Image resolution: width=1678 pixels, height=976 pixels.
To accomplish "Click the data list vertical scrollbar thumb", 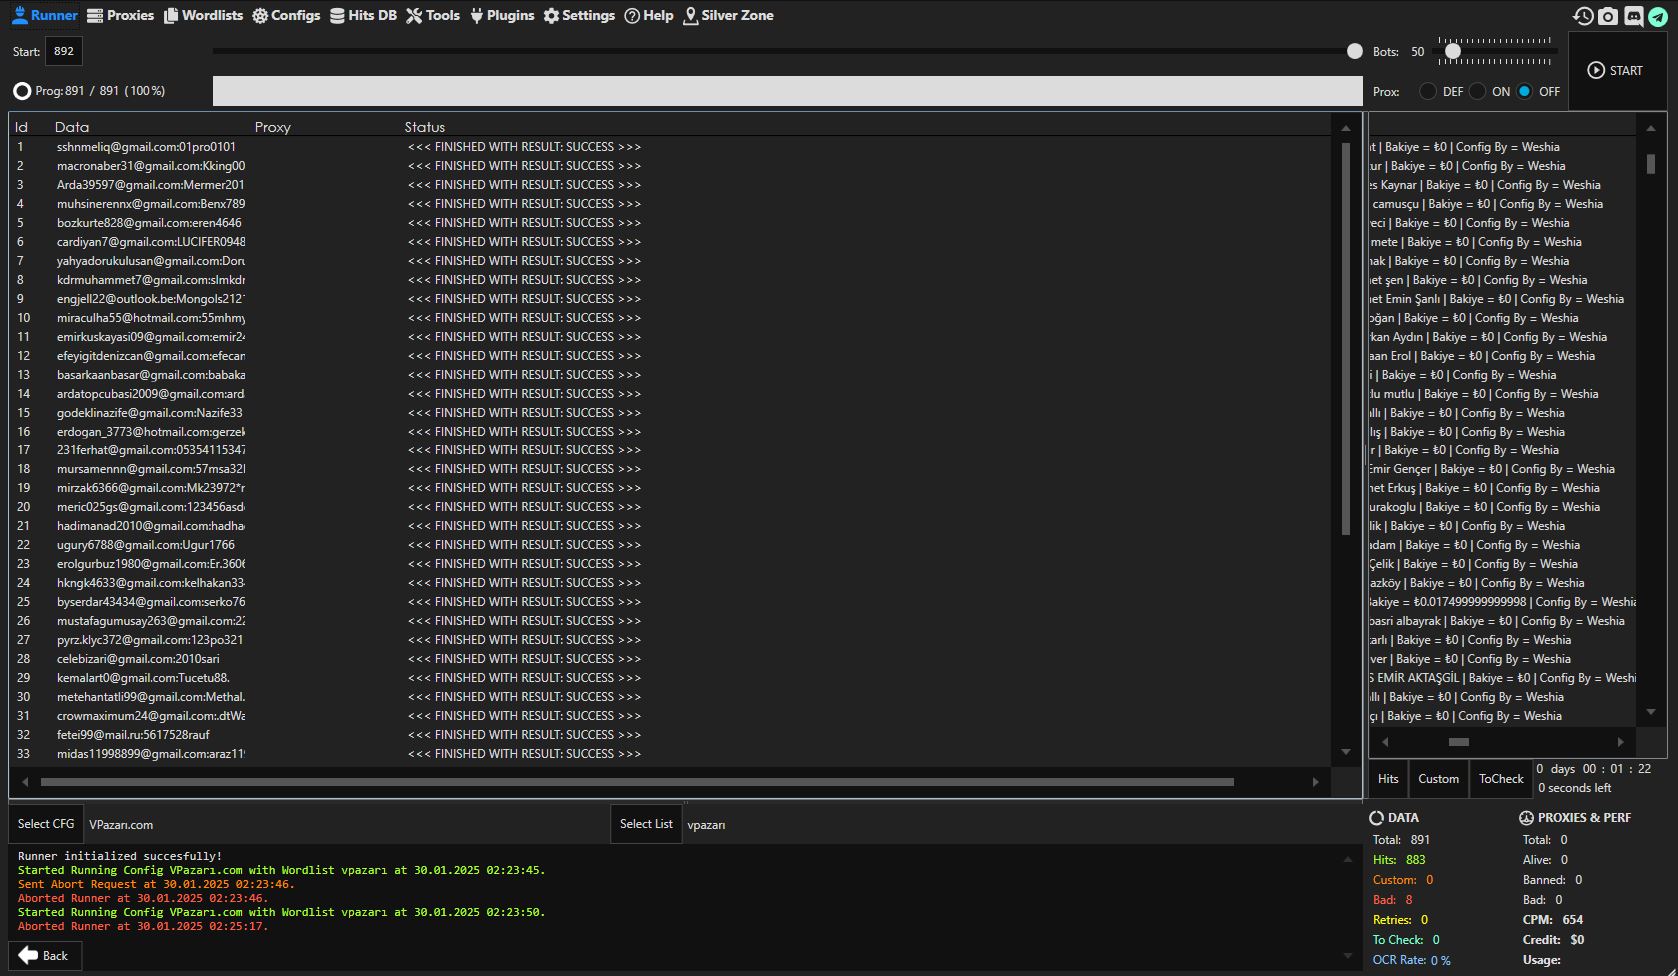I will [1346, 338].
